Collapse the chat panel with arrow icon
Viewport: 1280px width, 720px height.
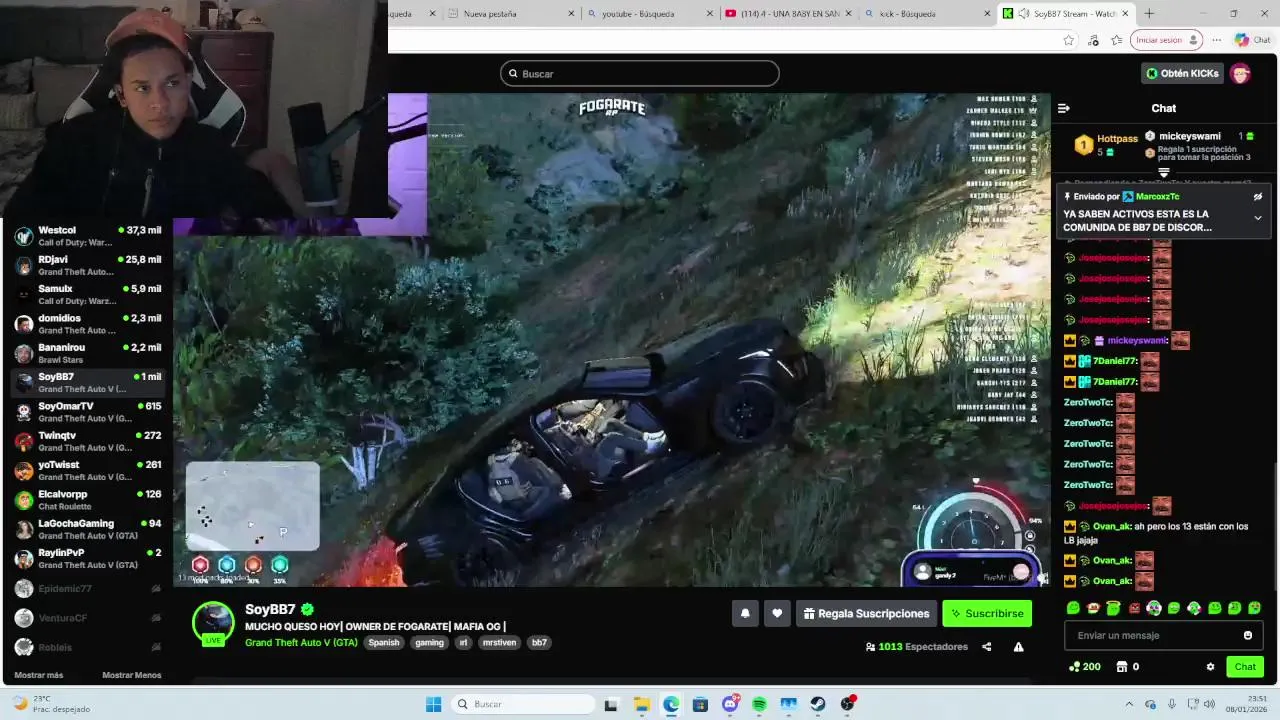point(1064,108)
